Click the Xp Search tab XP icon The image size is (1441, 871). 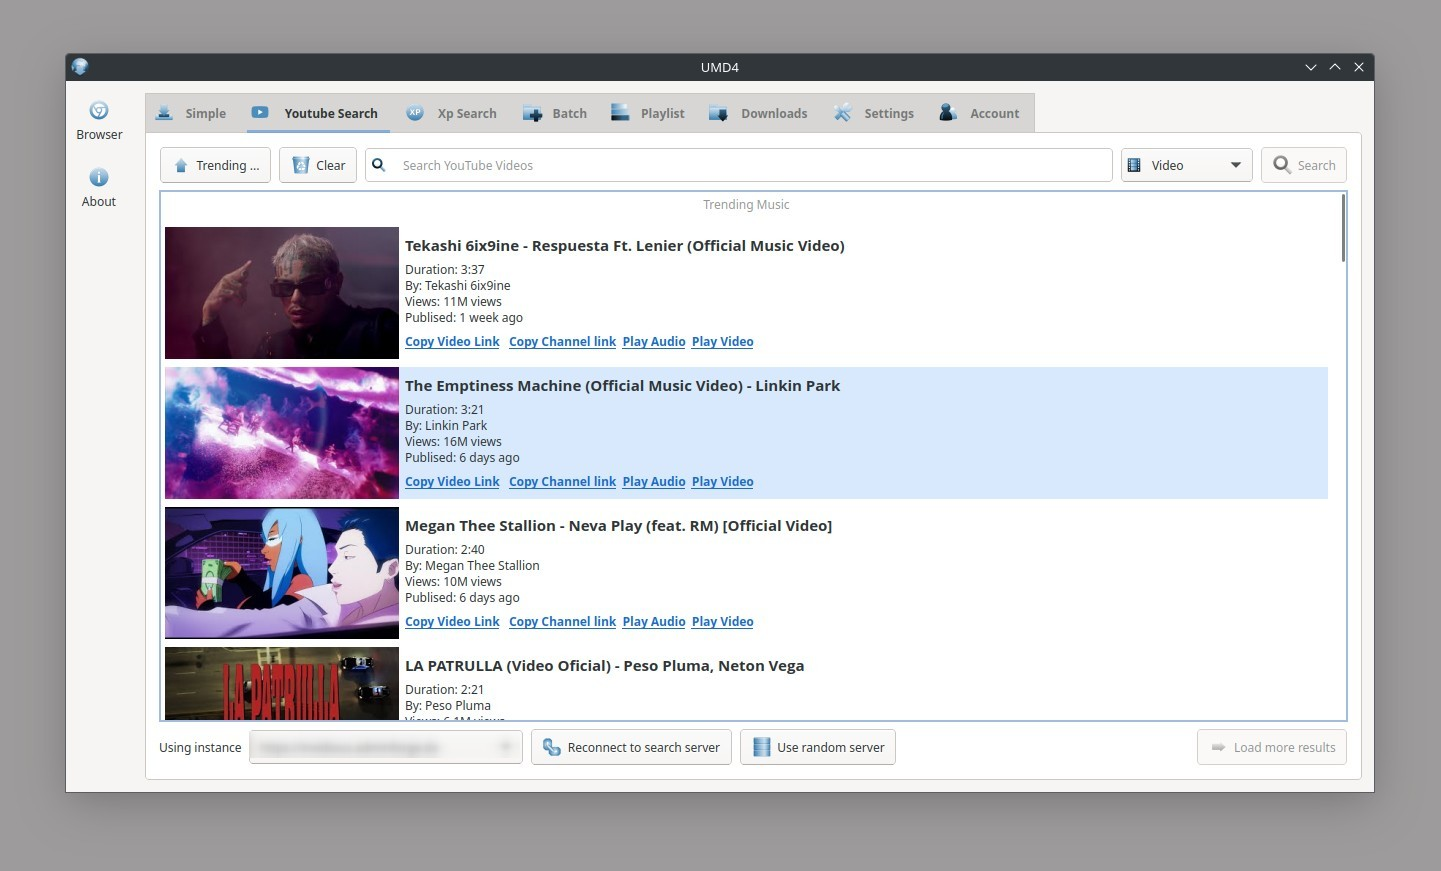(415, 113)
